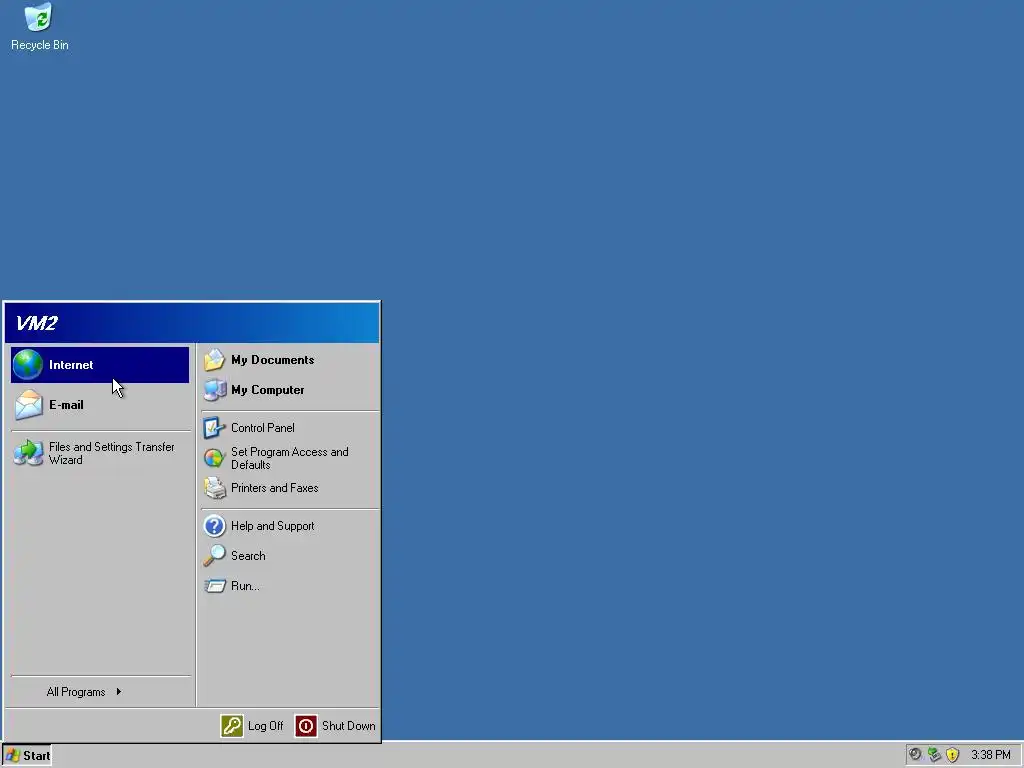Open Search from the Start menu

pos(290,556)
